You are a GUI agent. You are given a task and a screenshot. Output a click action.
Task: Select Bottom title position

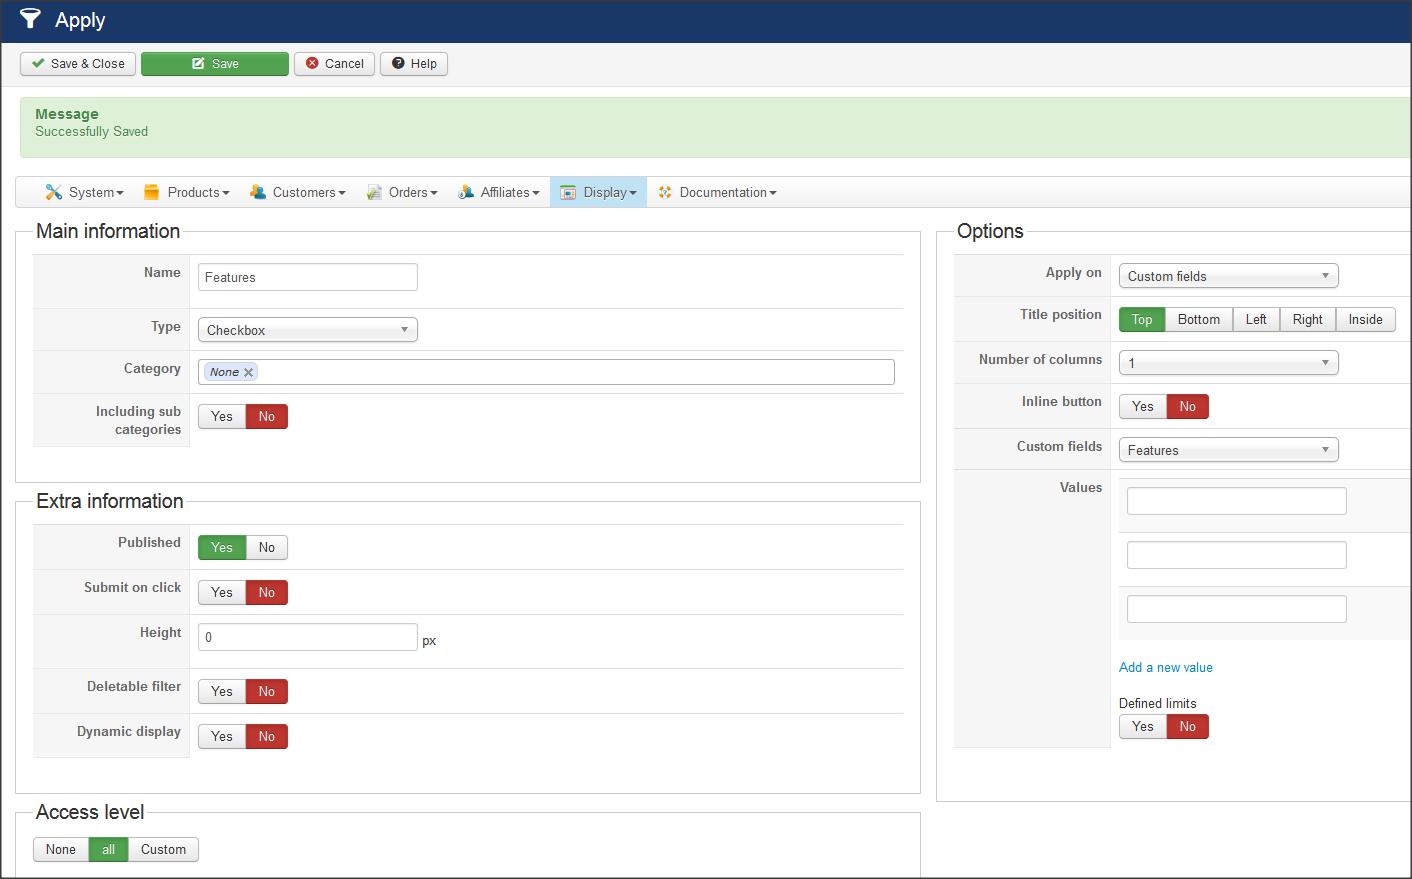[1199, 320]
